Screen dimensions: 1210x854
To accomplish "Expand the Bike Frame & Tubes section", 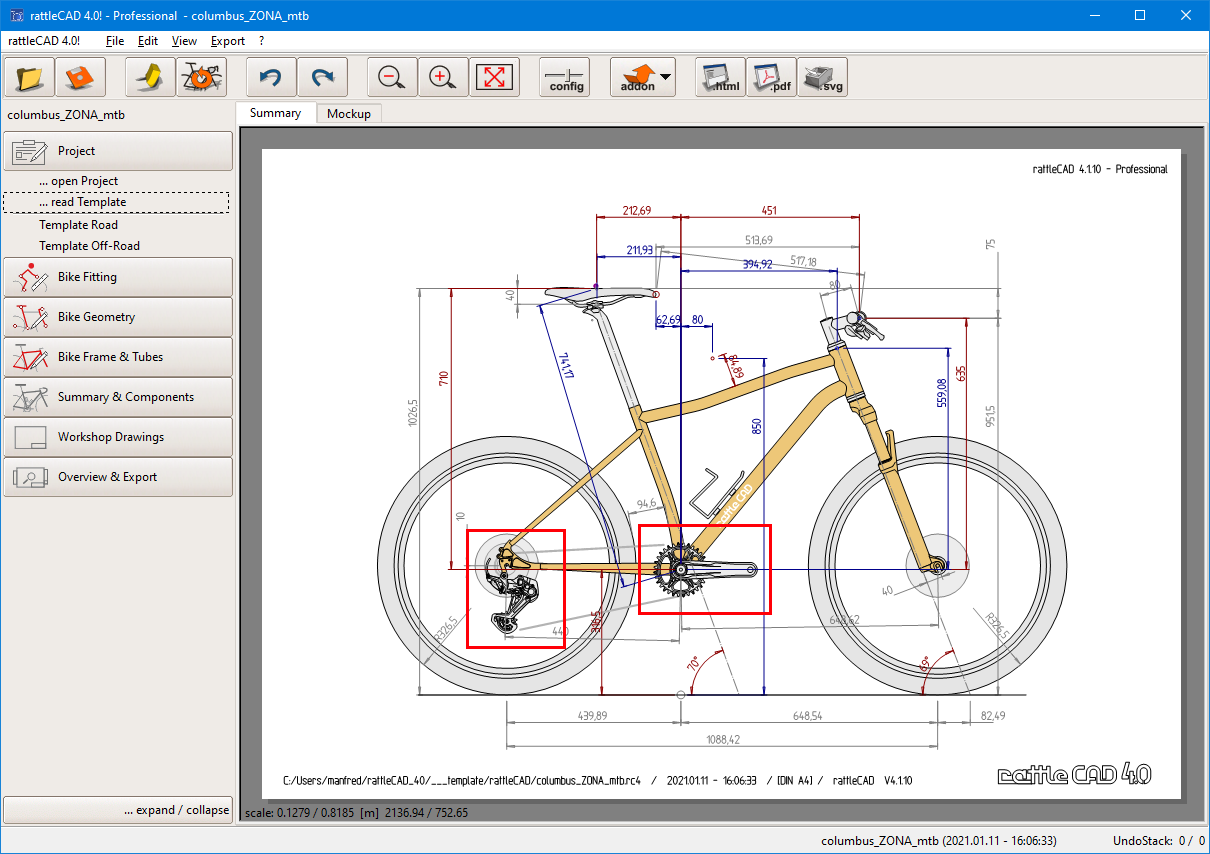I will click(118, 357).
